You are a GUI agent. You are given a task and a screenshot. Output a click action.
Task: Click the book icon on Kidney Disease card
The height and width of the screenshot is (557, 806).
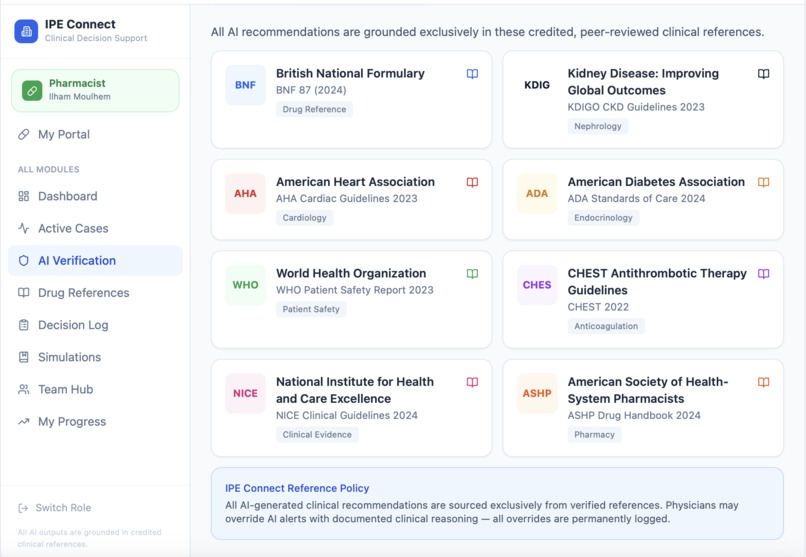point(764,74)
